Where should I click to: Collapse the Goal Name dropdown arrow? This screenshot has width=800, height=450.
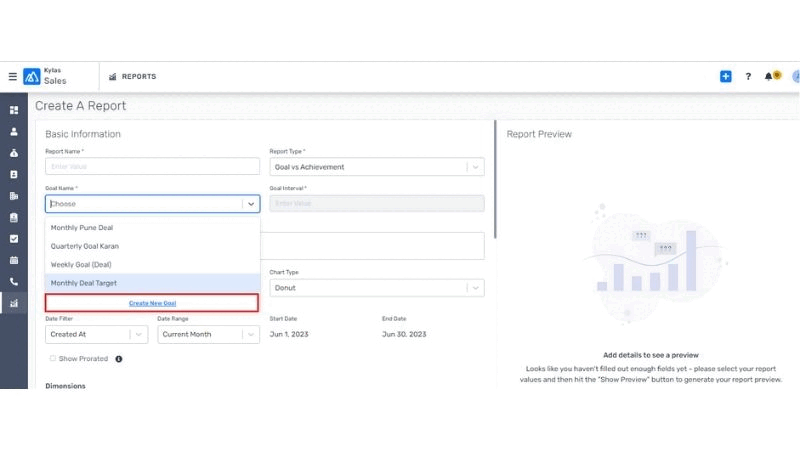[251, 204]
